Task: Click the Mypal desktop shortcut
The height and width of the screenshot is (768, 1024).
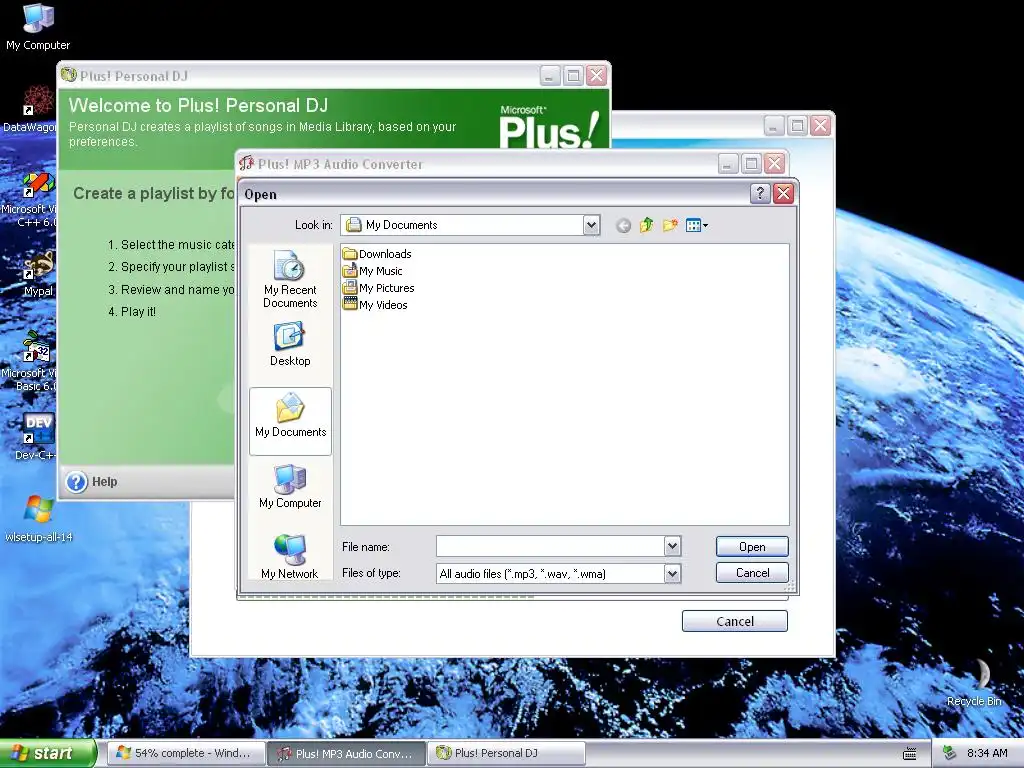Action: [x=38, y=274]
